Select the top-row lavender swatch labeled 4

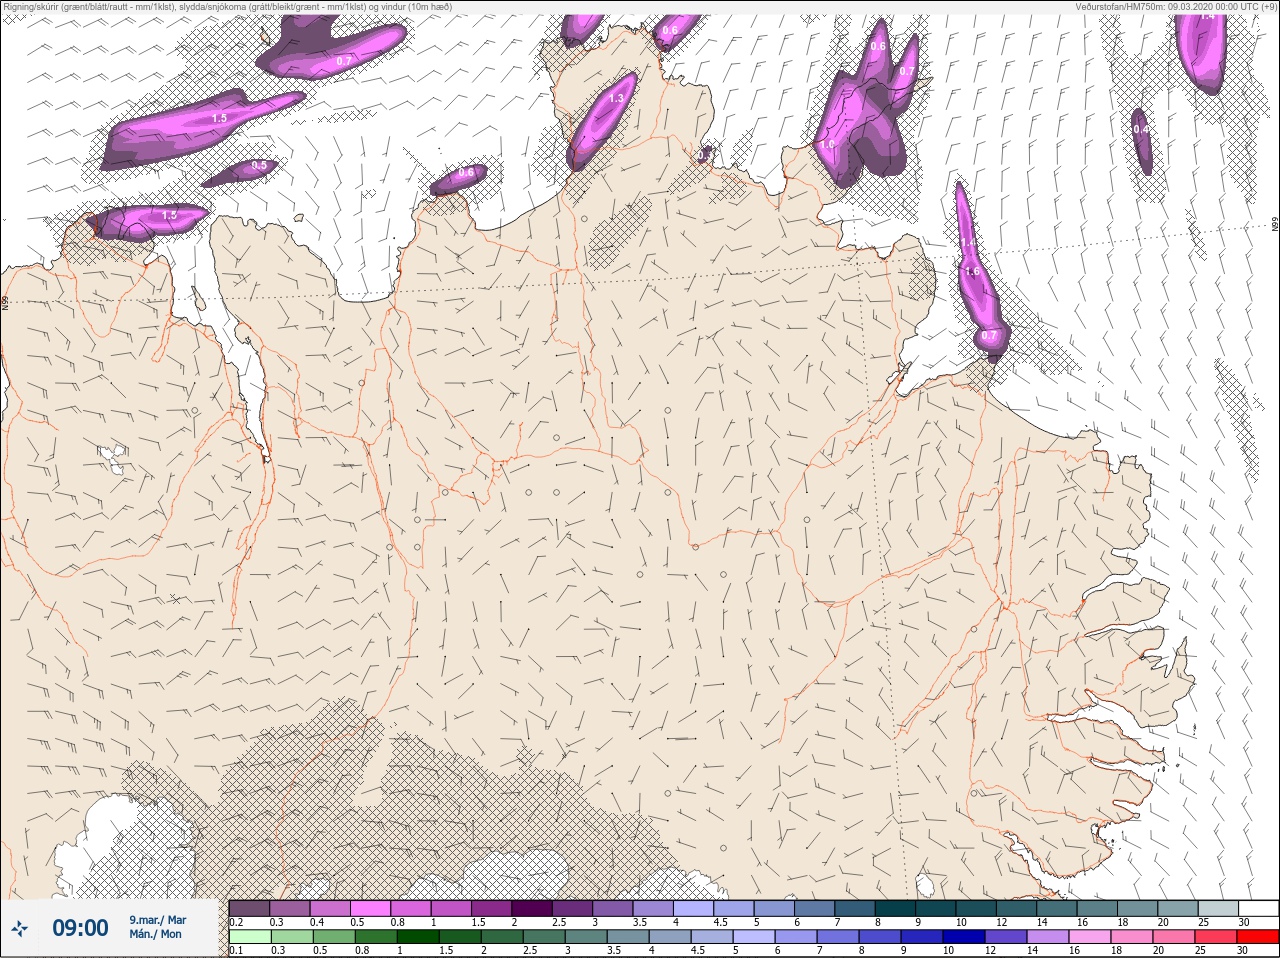coord(694,908)
